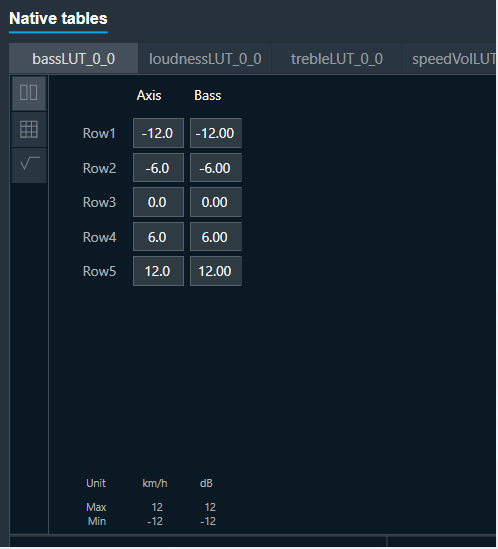Edit Row2 Axis value -6.0

click(158, 168)
